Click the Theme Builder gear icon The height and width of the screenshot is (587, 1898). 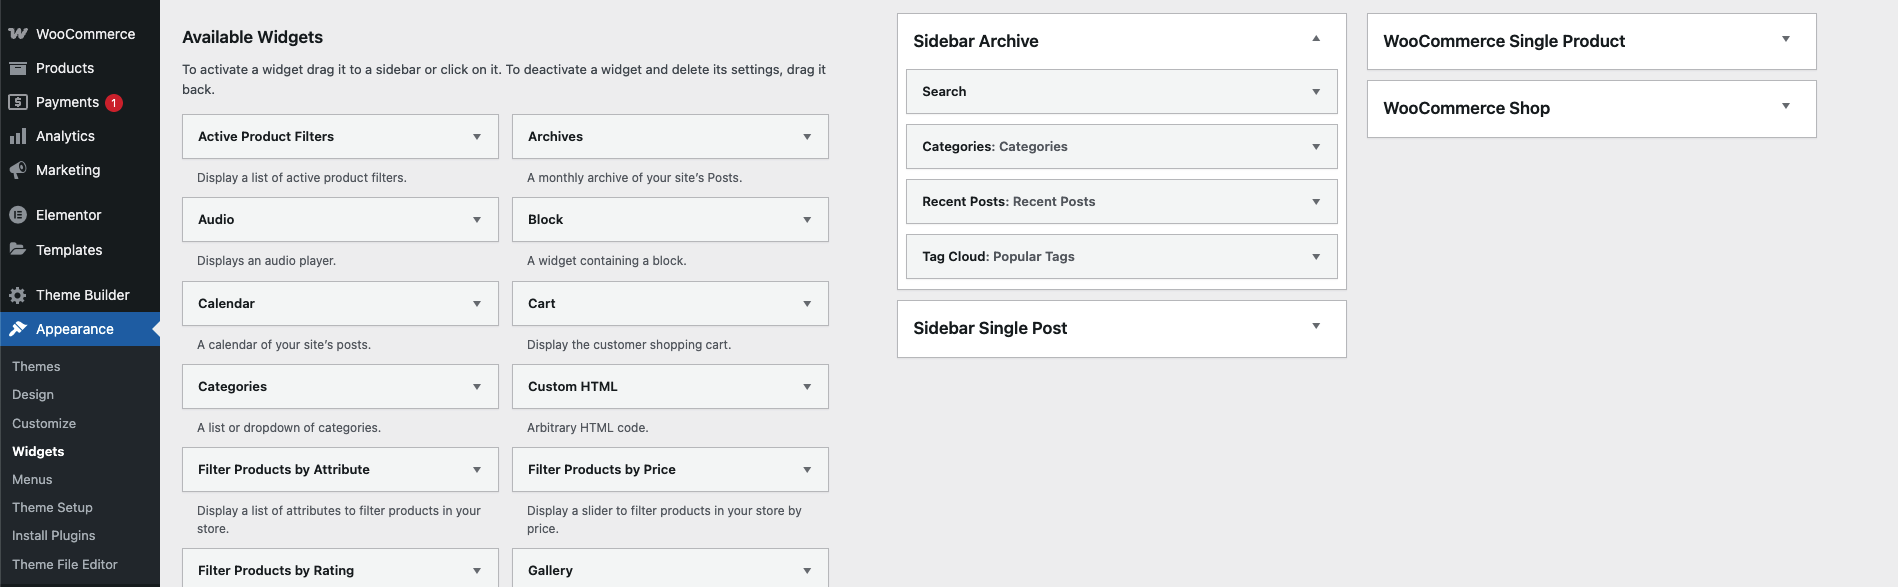(18, 295)
